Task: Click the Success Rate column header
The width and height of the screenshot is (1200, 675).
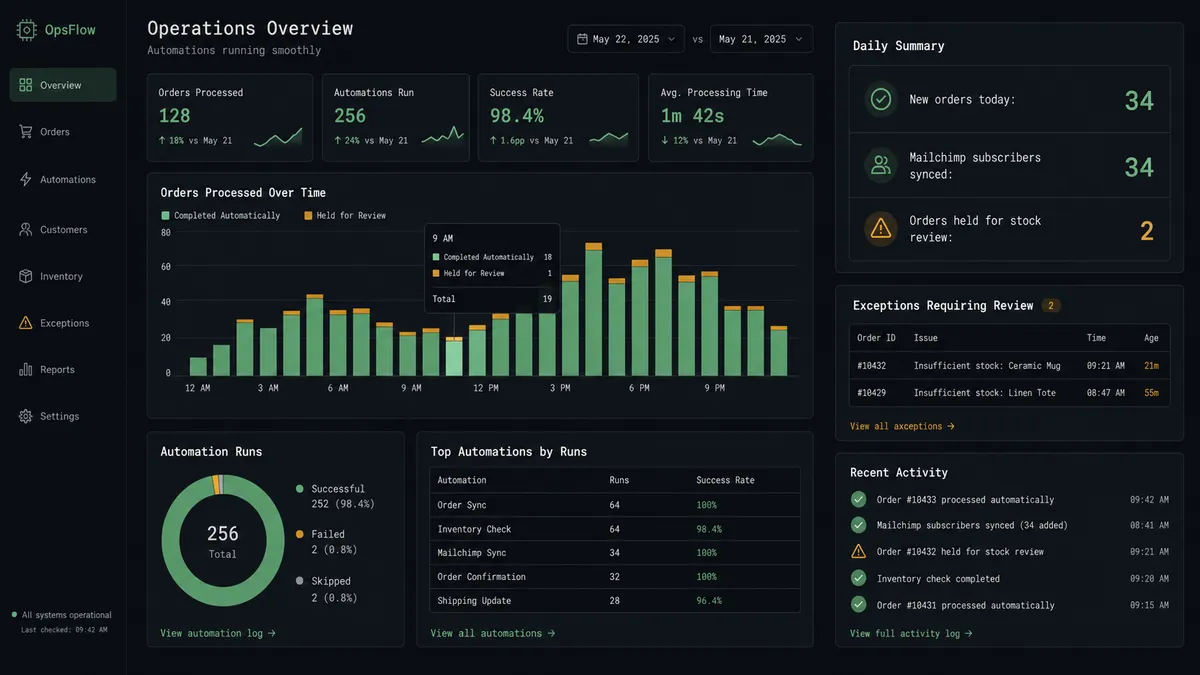Action: coord(726,480)
